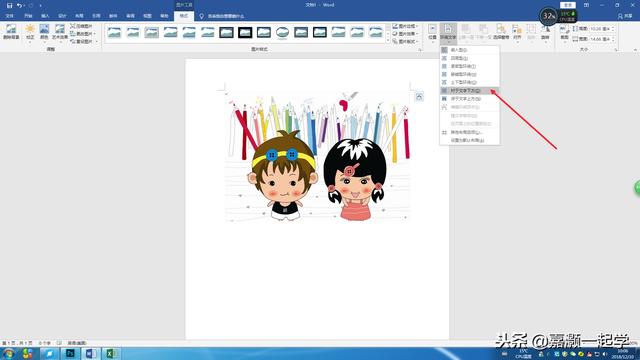Collapse the ribbon with the chevron
Screen dimensions: 640x360
(636, 50)
